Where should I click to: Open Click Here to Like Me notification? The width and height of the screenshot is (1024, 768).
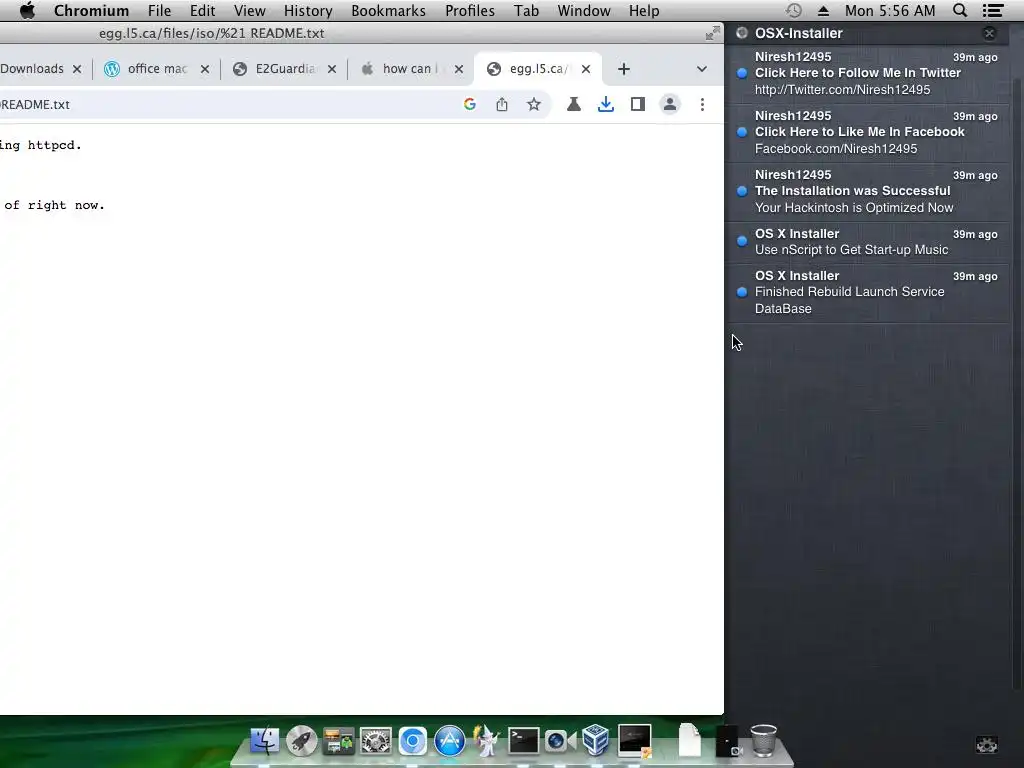tap(867, 133)
